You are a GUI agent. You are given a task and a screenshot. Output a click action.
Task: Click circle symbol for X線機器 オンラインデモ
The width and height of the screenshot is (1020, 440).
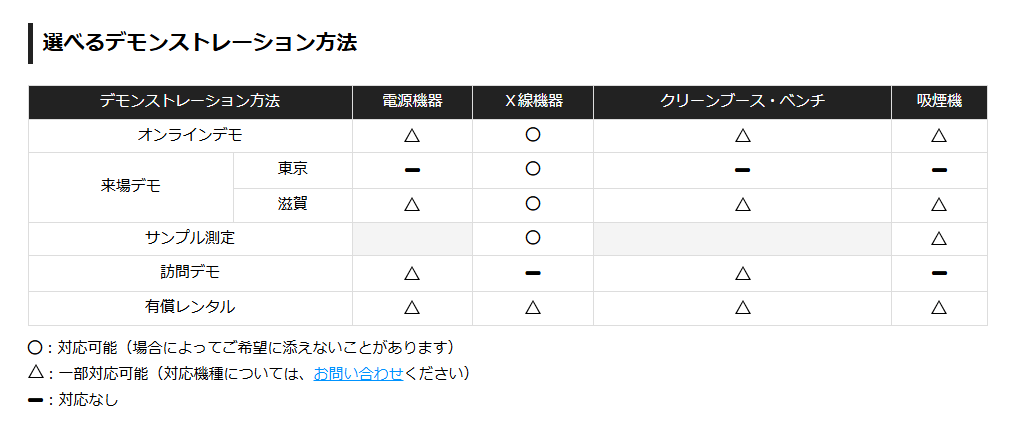[x=533, y=135]
